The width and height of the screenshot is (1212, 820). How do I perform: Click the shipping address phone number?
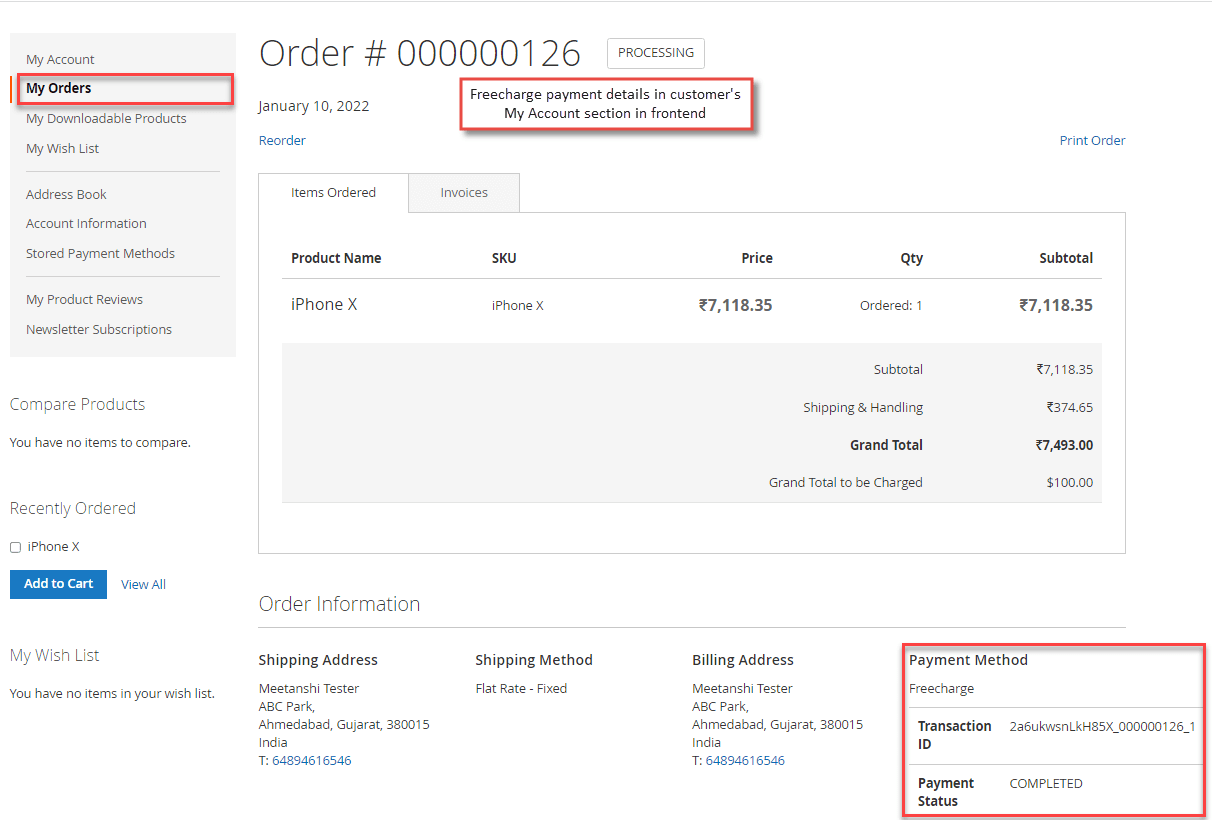(x=311, y=760)
